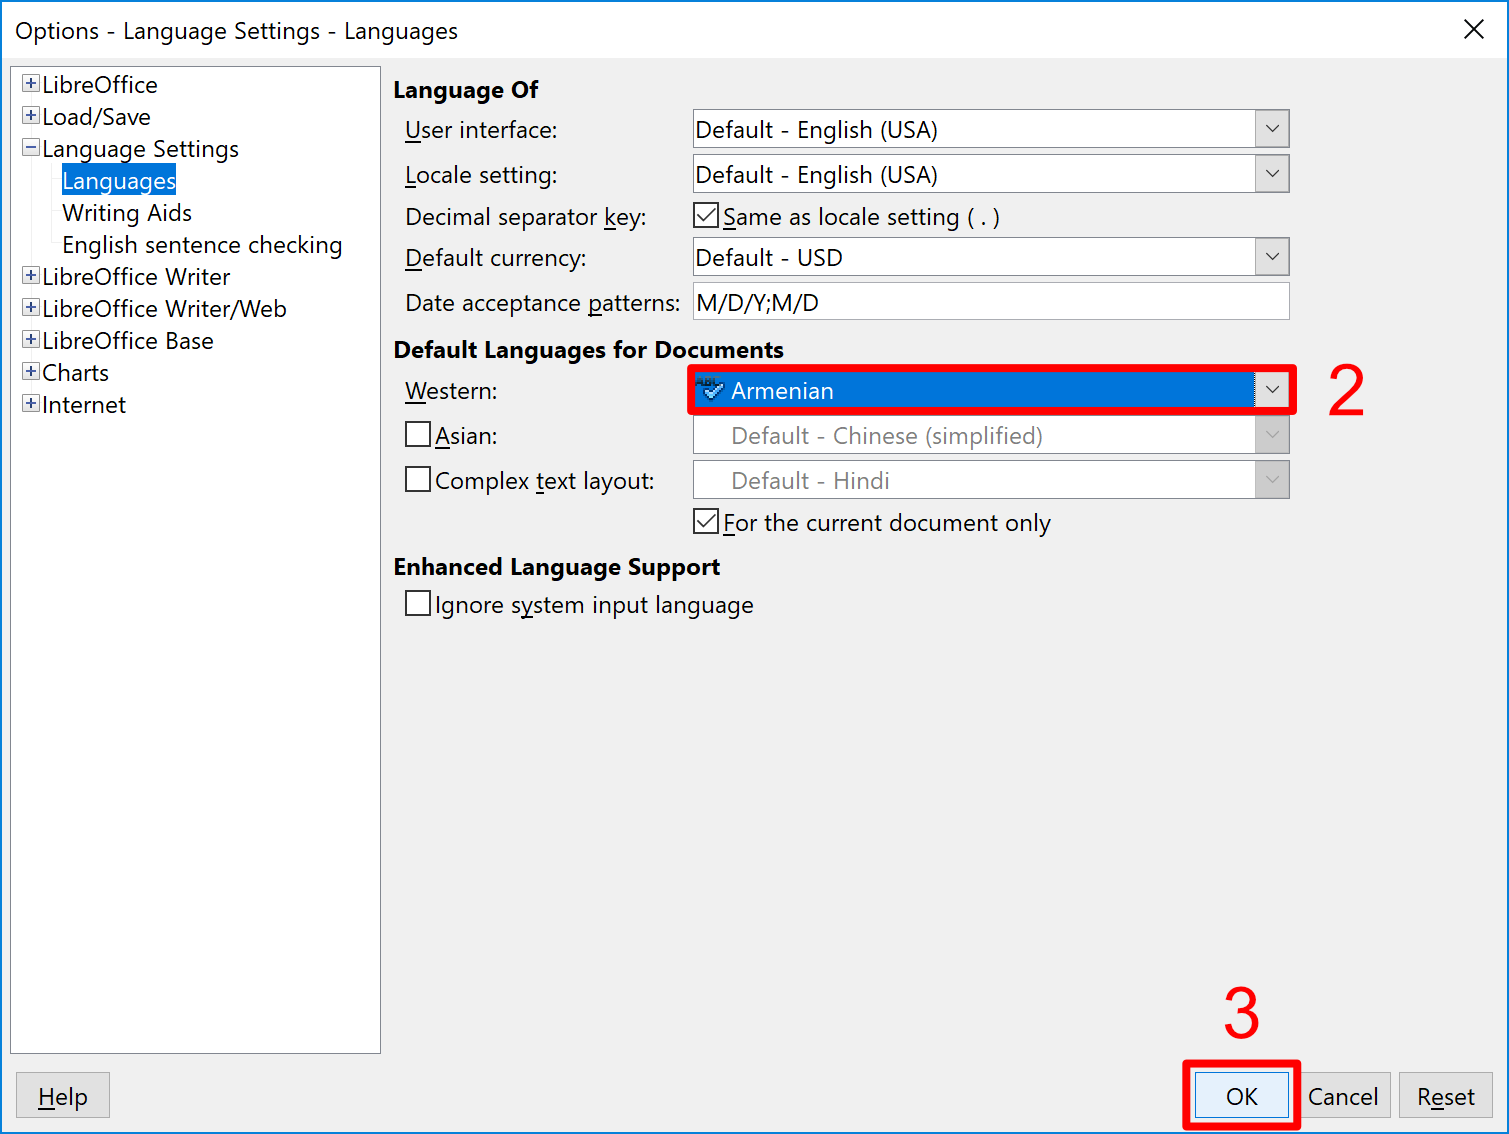
Task: Open English sentence checking page
Action: (202, 245)
